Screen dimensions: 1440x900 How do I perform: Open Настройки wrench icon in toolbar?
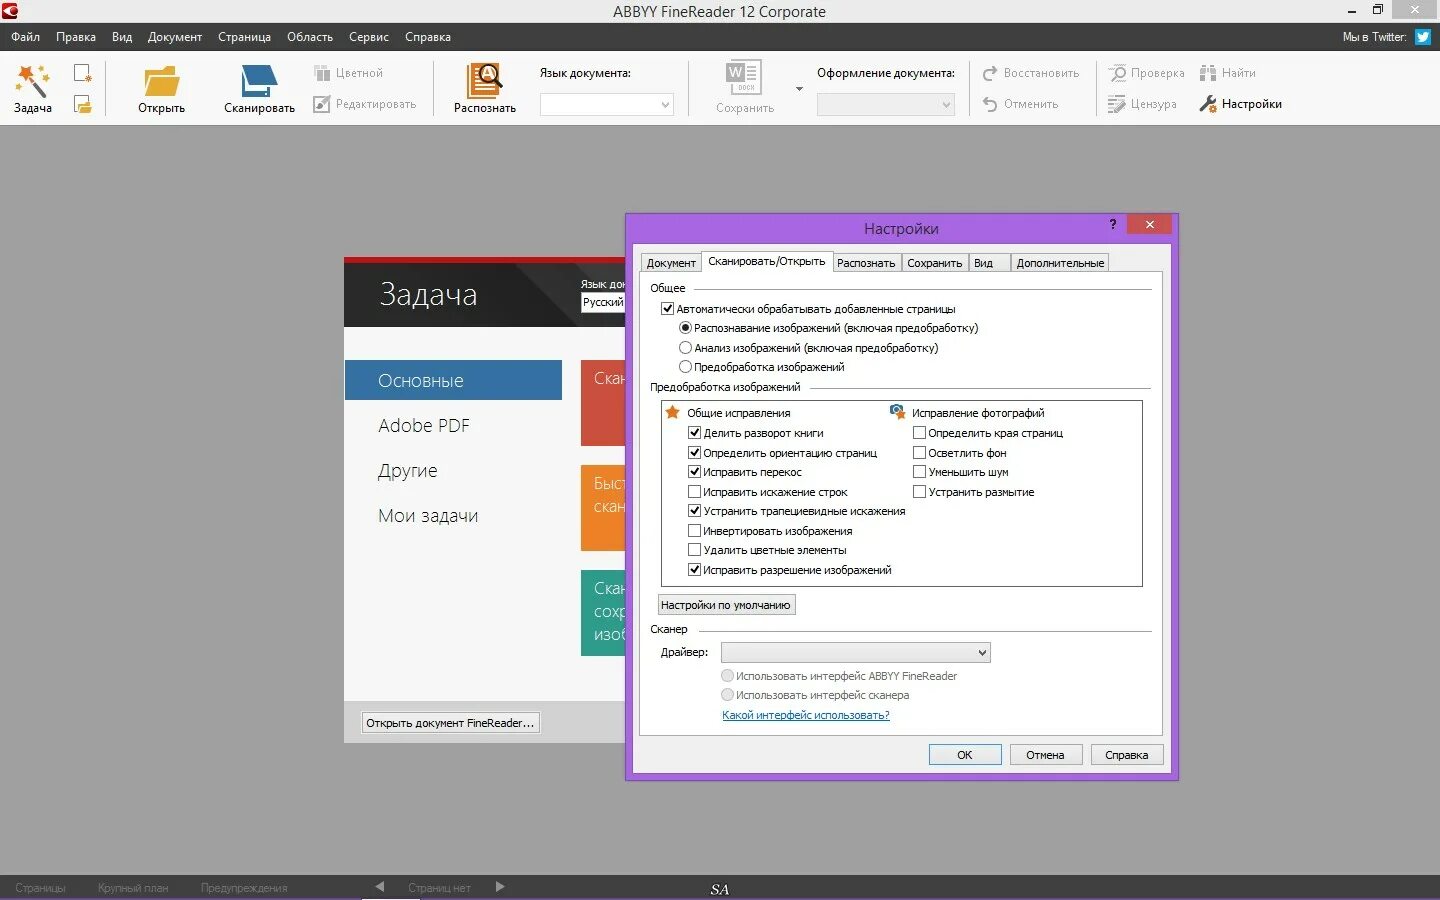[x=1208, y=104]
